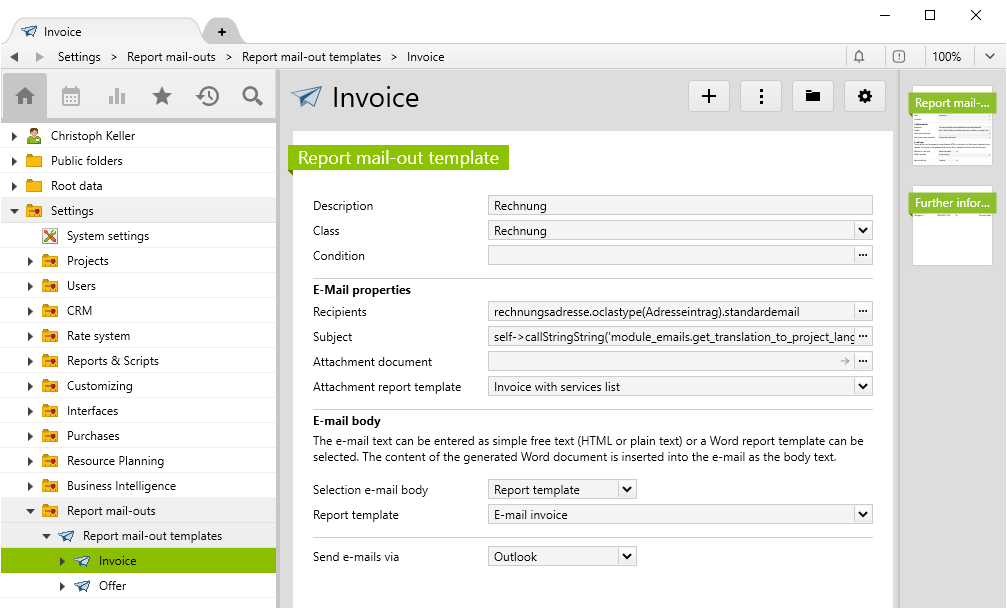Click the search magnifier icon

(253, 96)
